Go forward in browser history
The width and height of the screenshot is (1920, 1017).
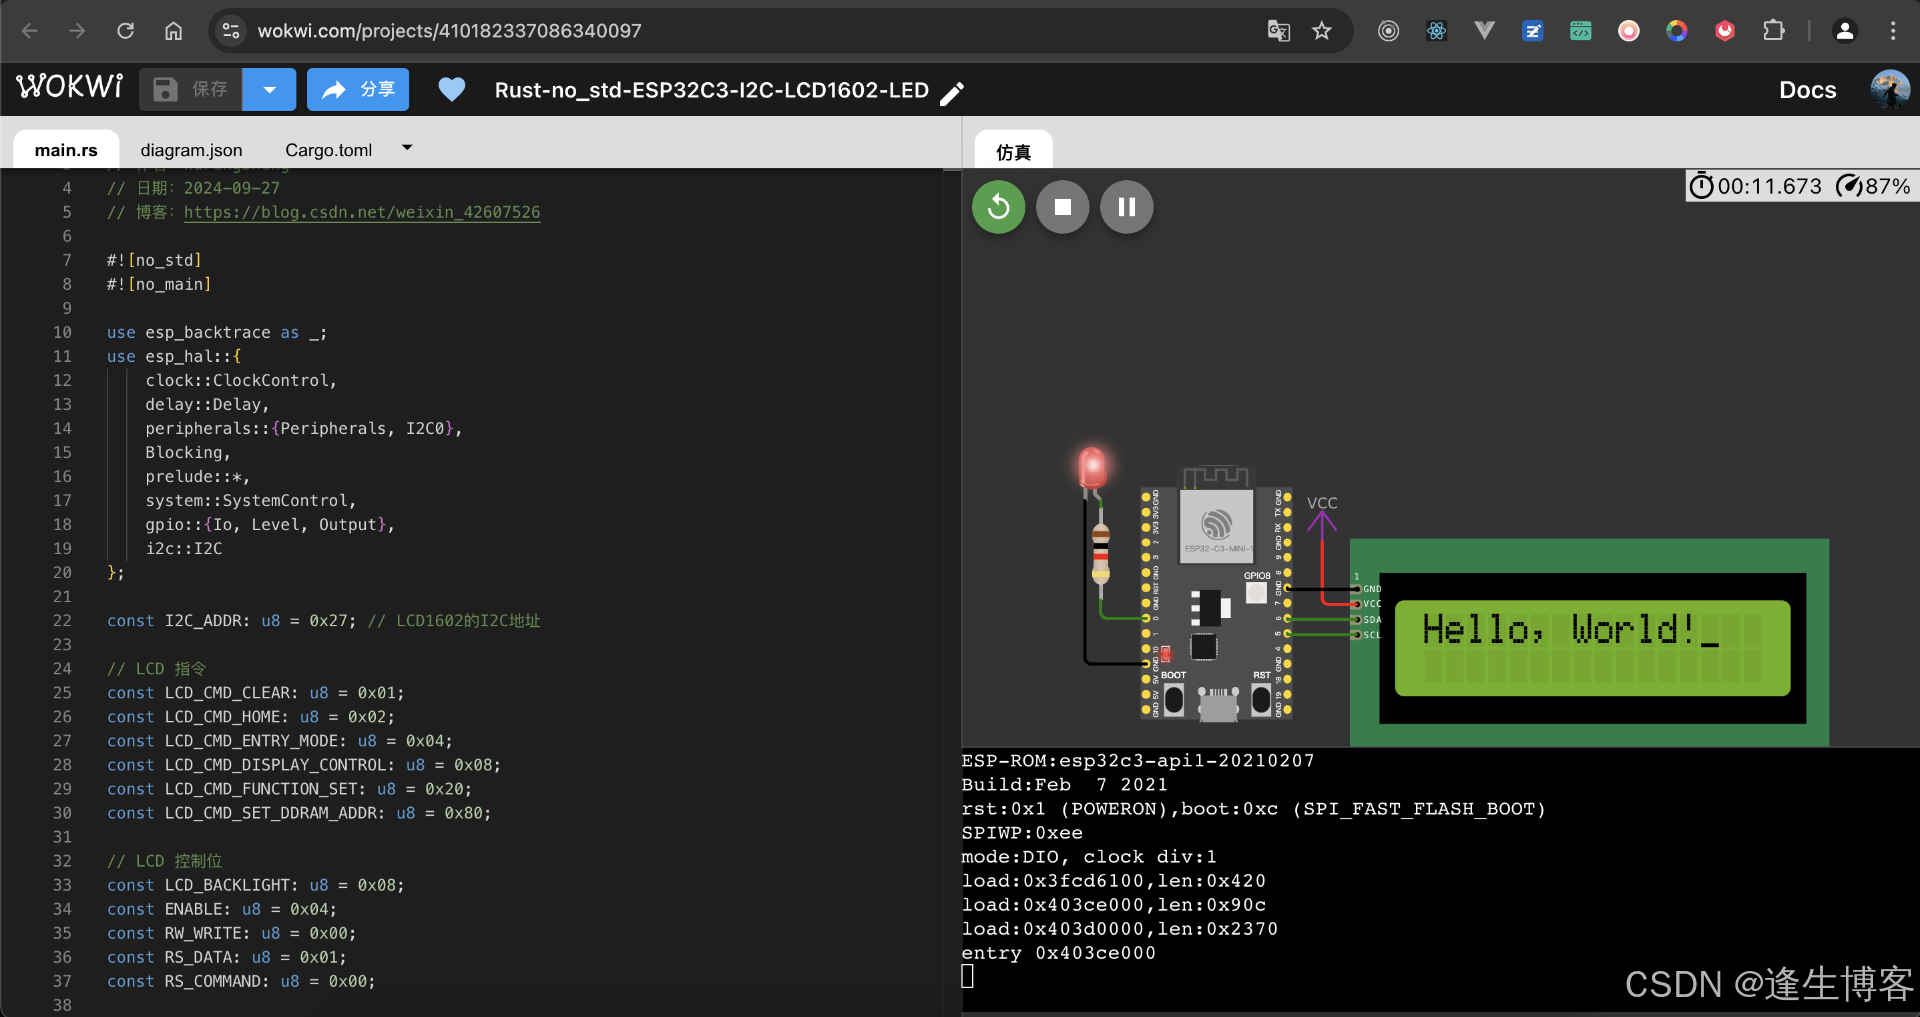coord(77,31)
